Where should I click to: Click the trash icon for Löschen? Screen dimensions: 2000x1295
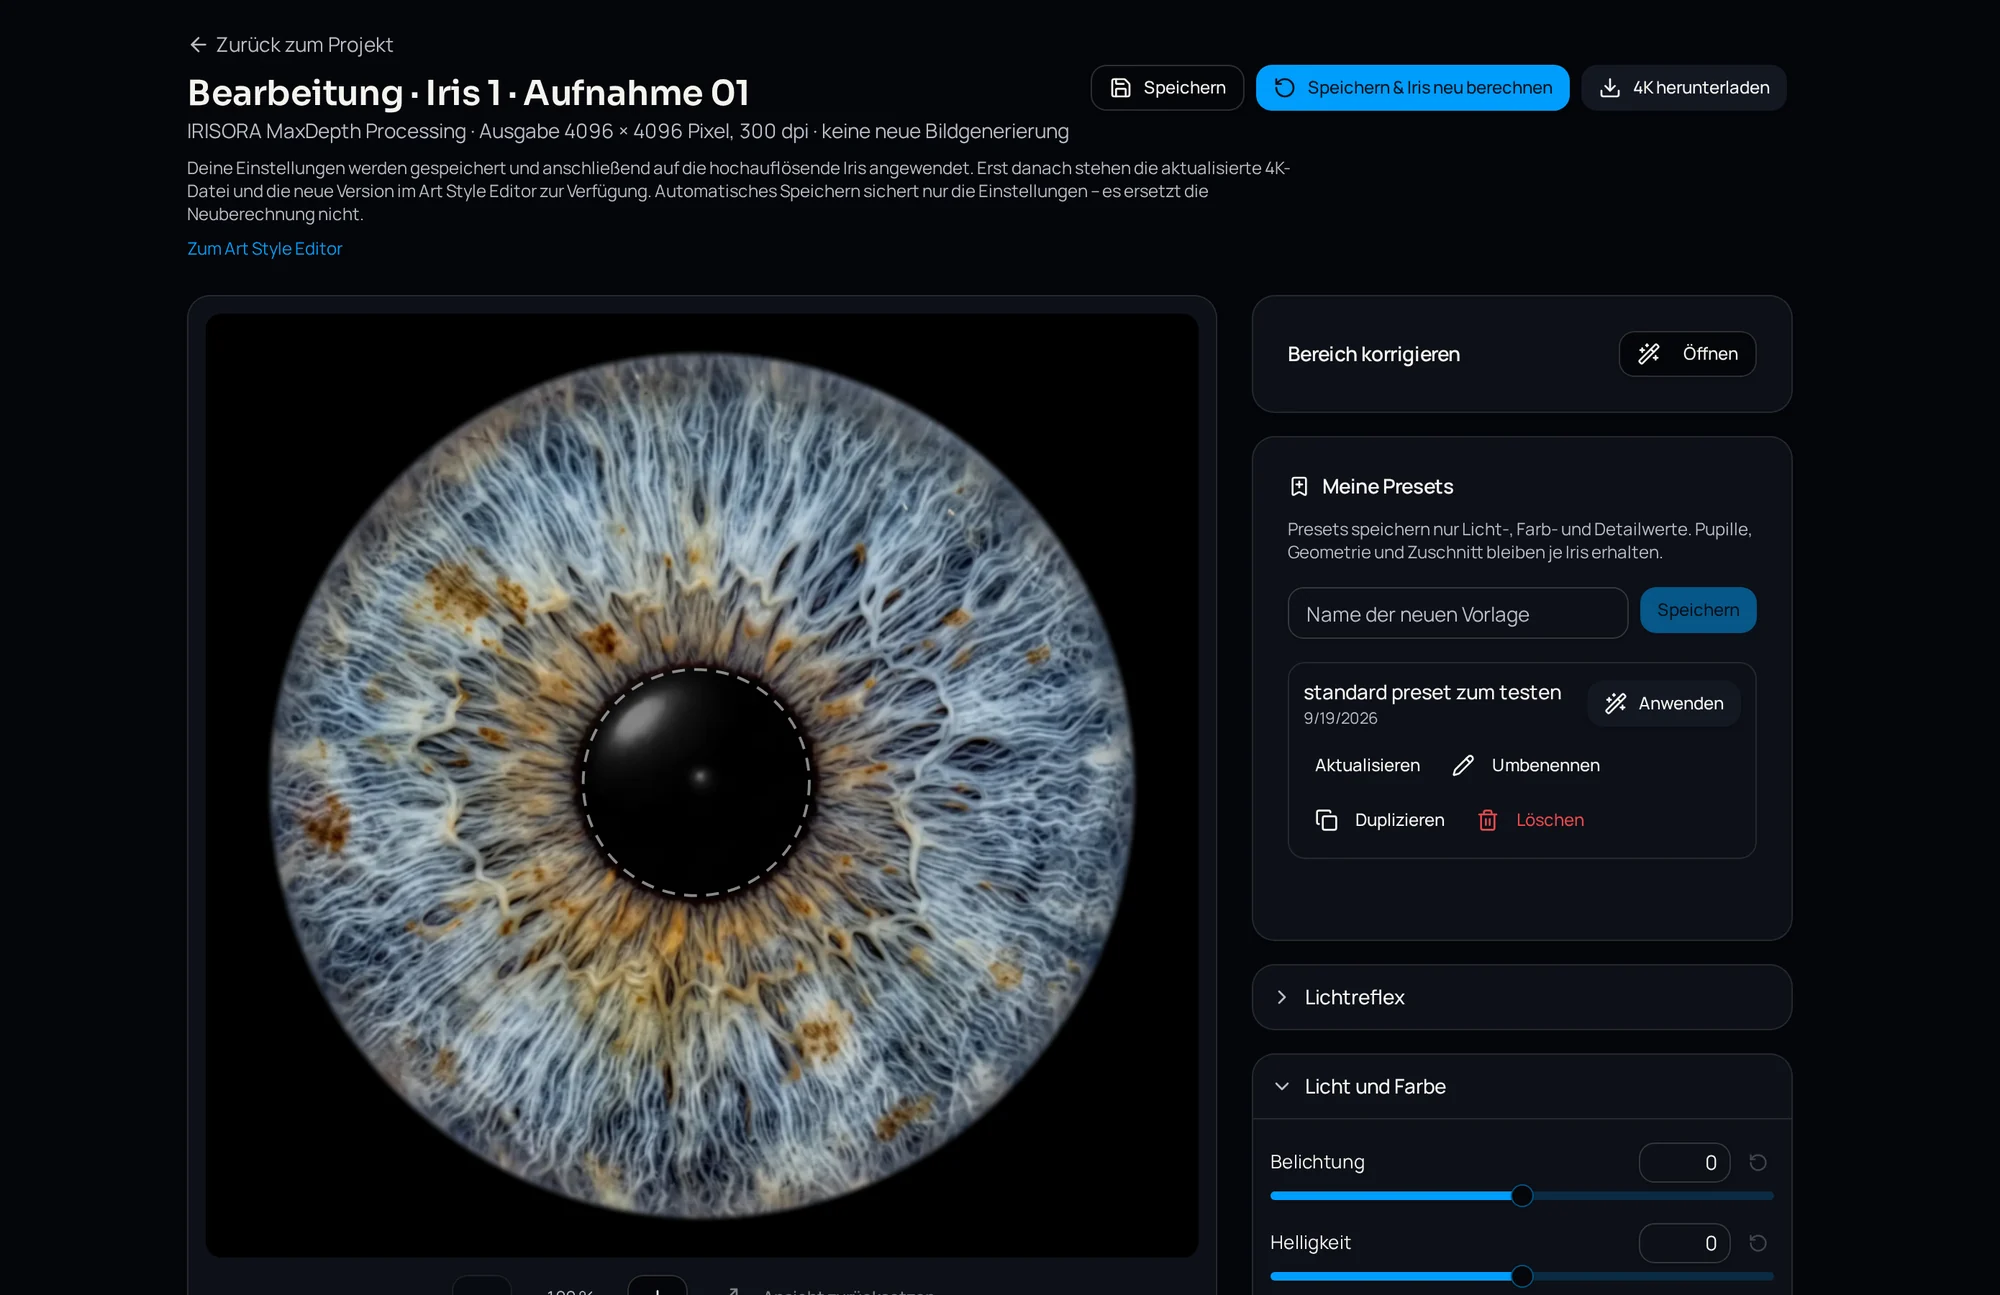(x=1487, y=820)
